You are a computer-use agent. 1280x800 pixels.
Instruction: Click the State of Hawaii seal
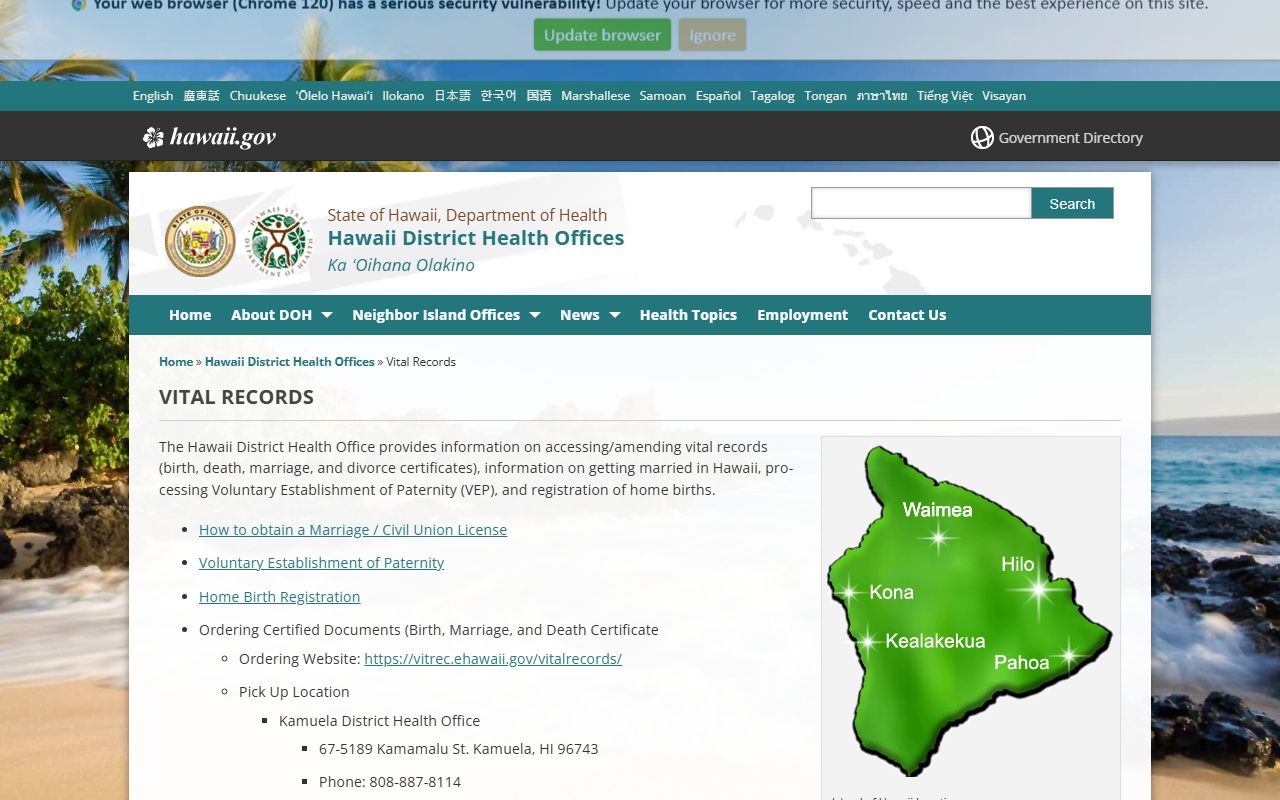[200, 241]
